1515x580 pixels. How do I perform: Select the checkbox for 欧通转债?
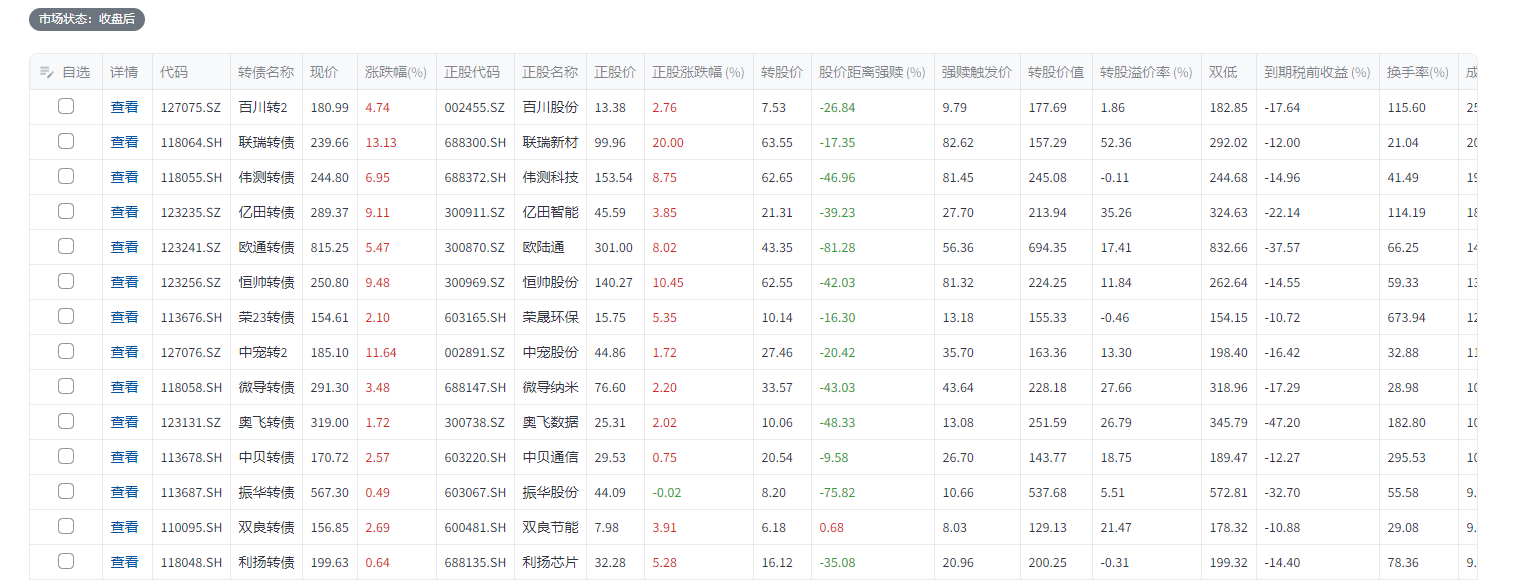(66, 246)
